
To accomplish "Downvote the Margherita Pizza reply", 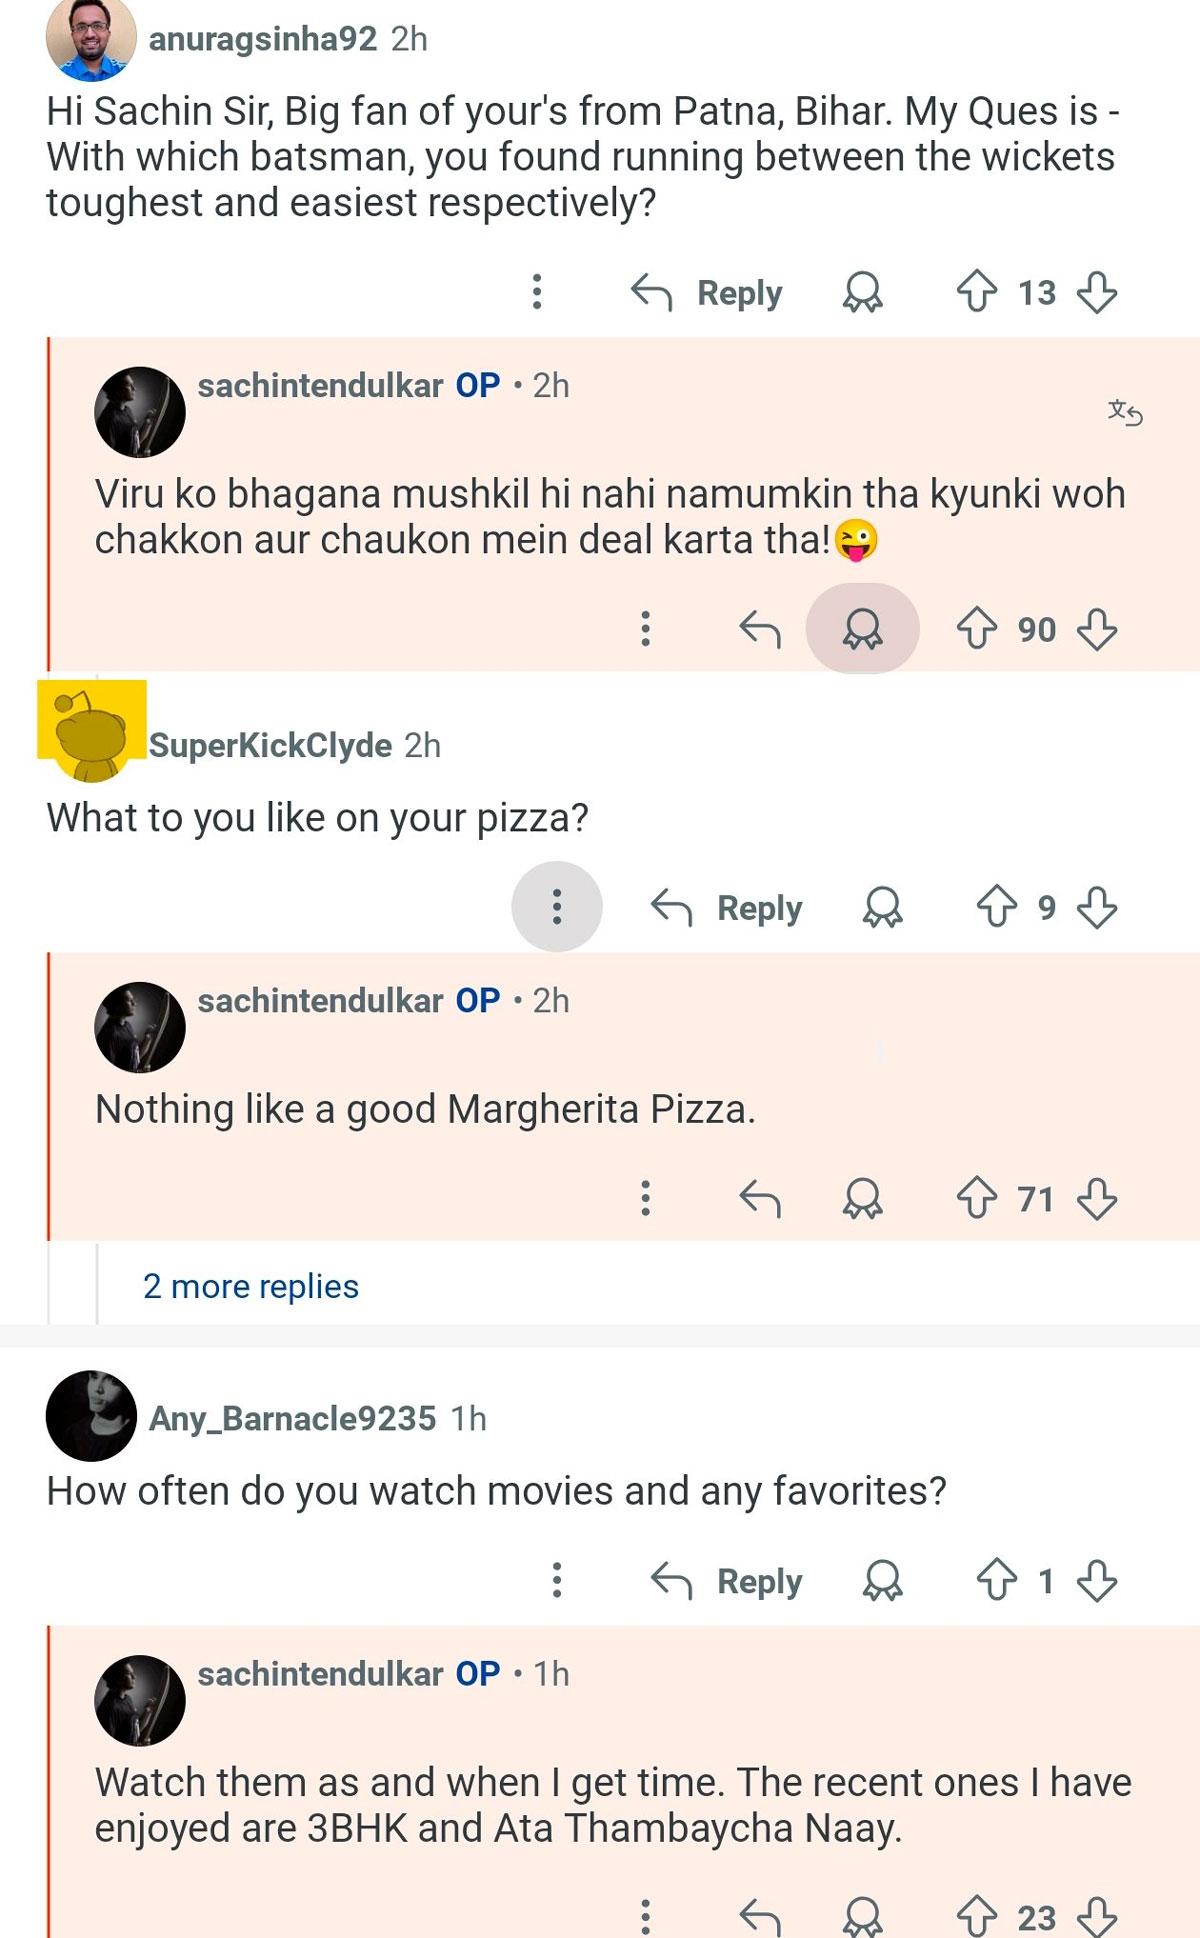I will coord(1097,1198).
